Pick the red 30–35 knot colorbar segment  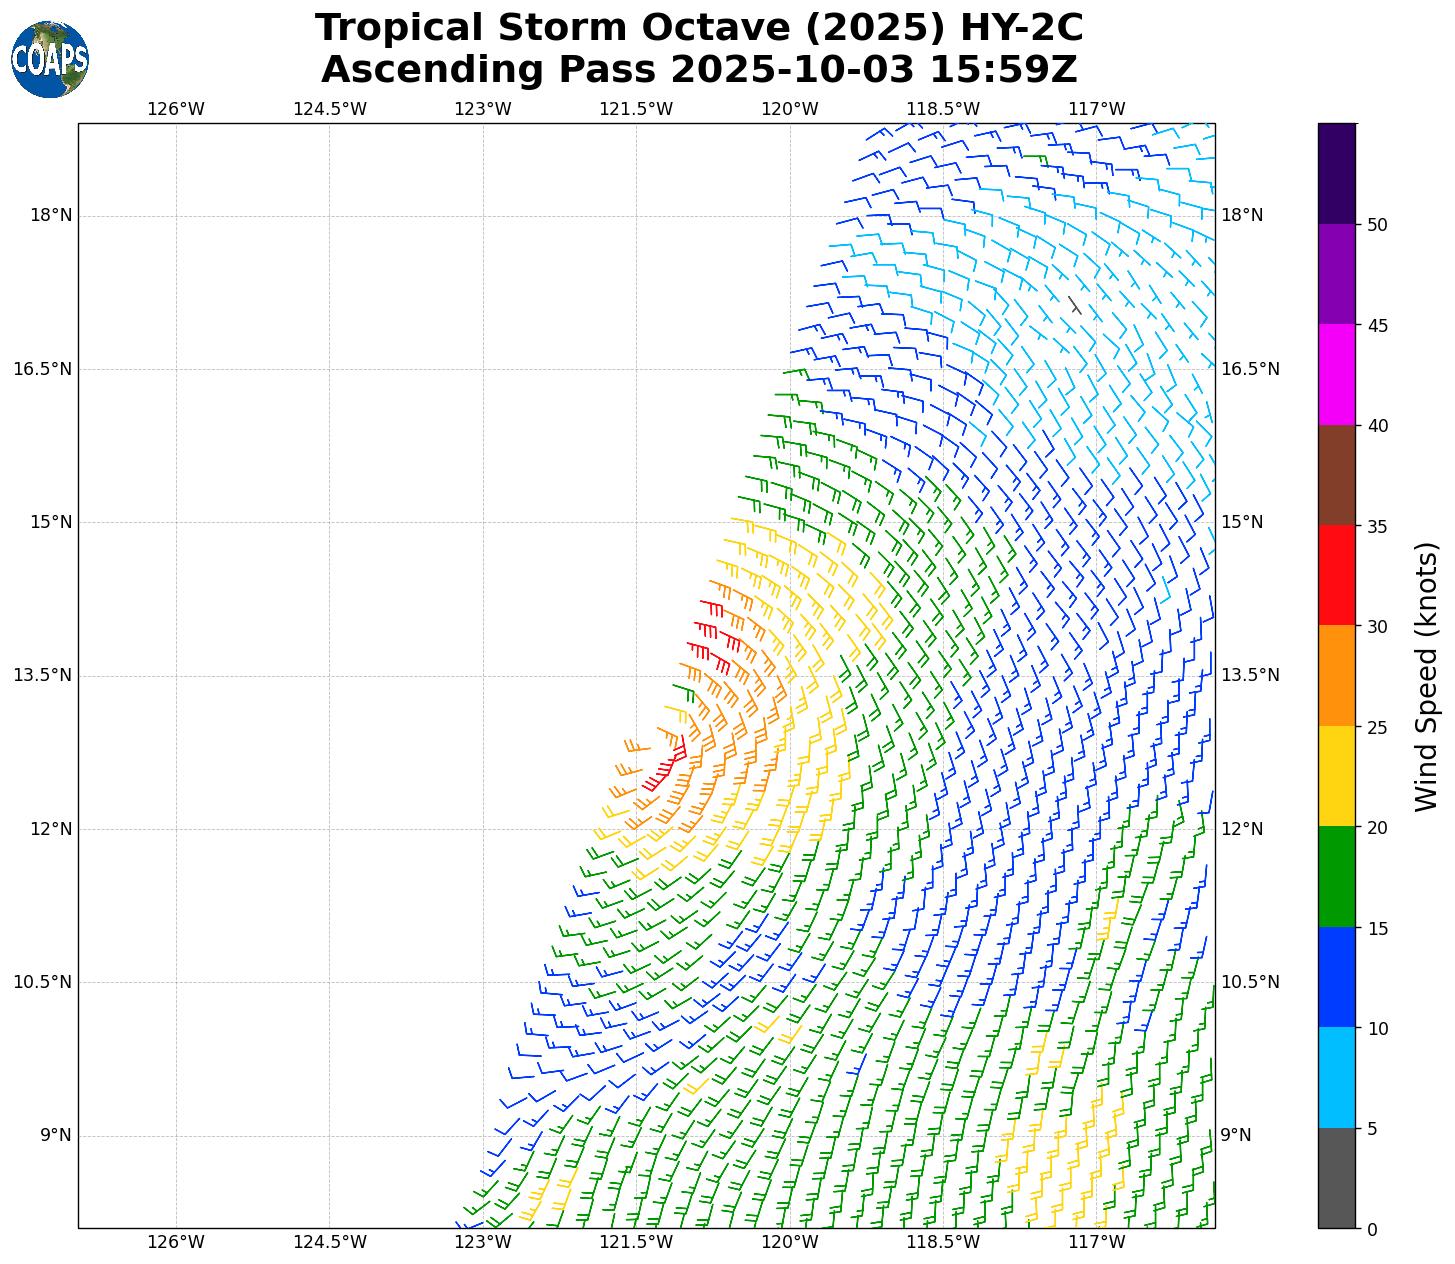pos(1336,575)
